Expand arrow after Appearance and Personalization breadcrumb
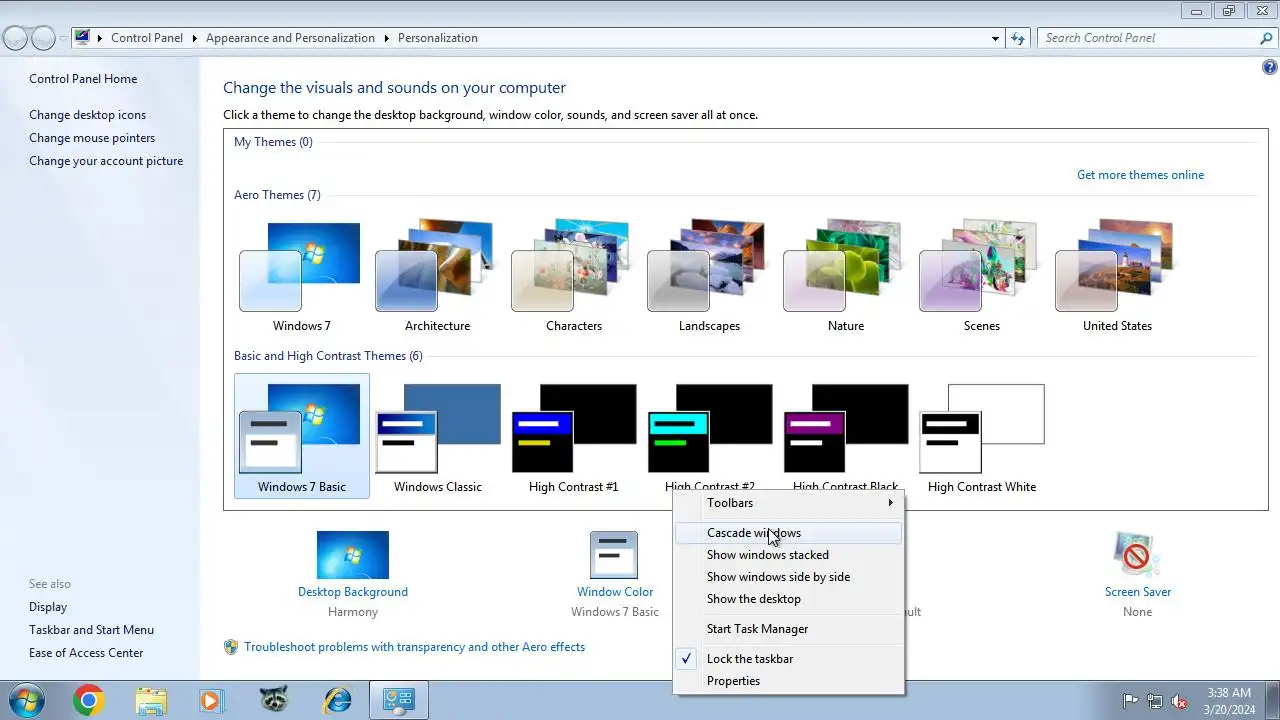Image resolution: width=1280 pixels, height=720 pixels. click(x=386, y=38)
